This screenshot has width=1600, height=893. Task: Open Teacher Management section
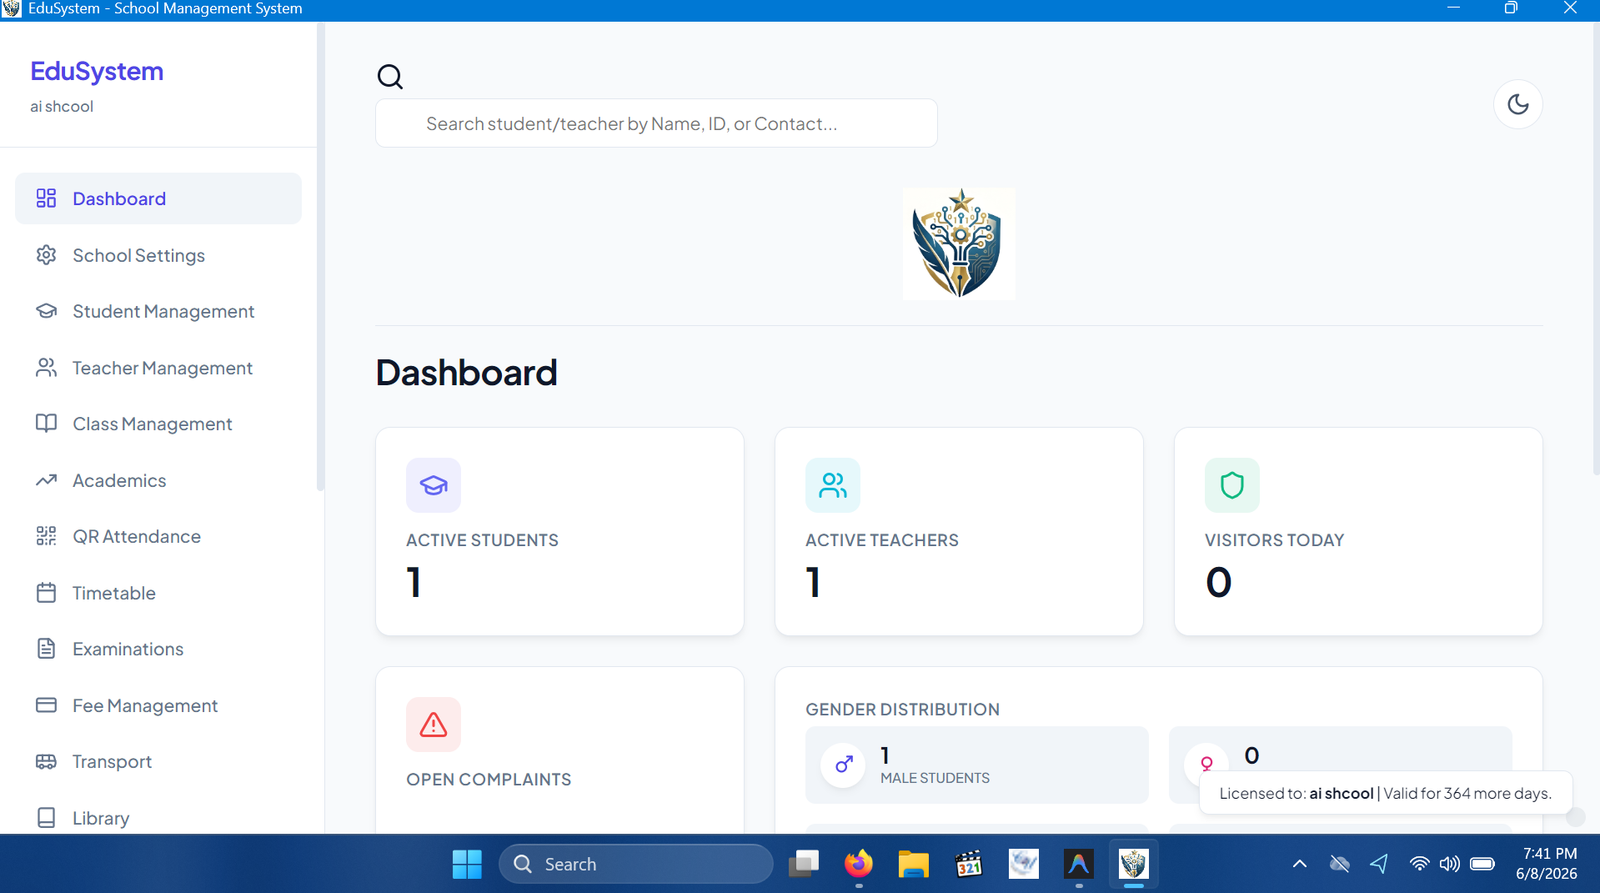(158, 368)
